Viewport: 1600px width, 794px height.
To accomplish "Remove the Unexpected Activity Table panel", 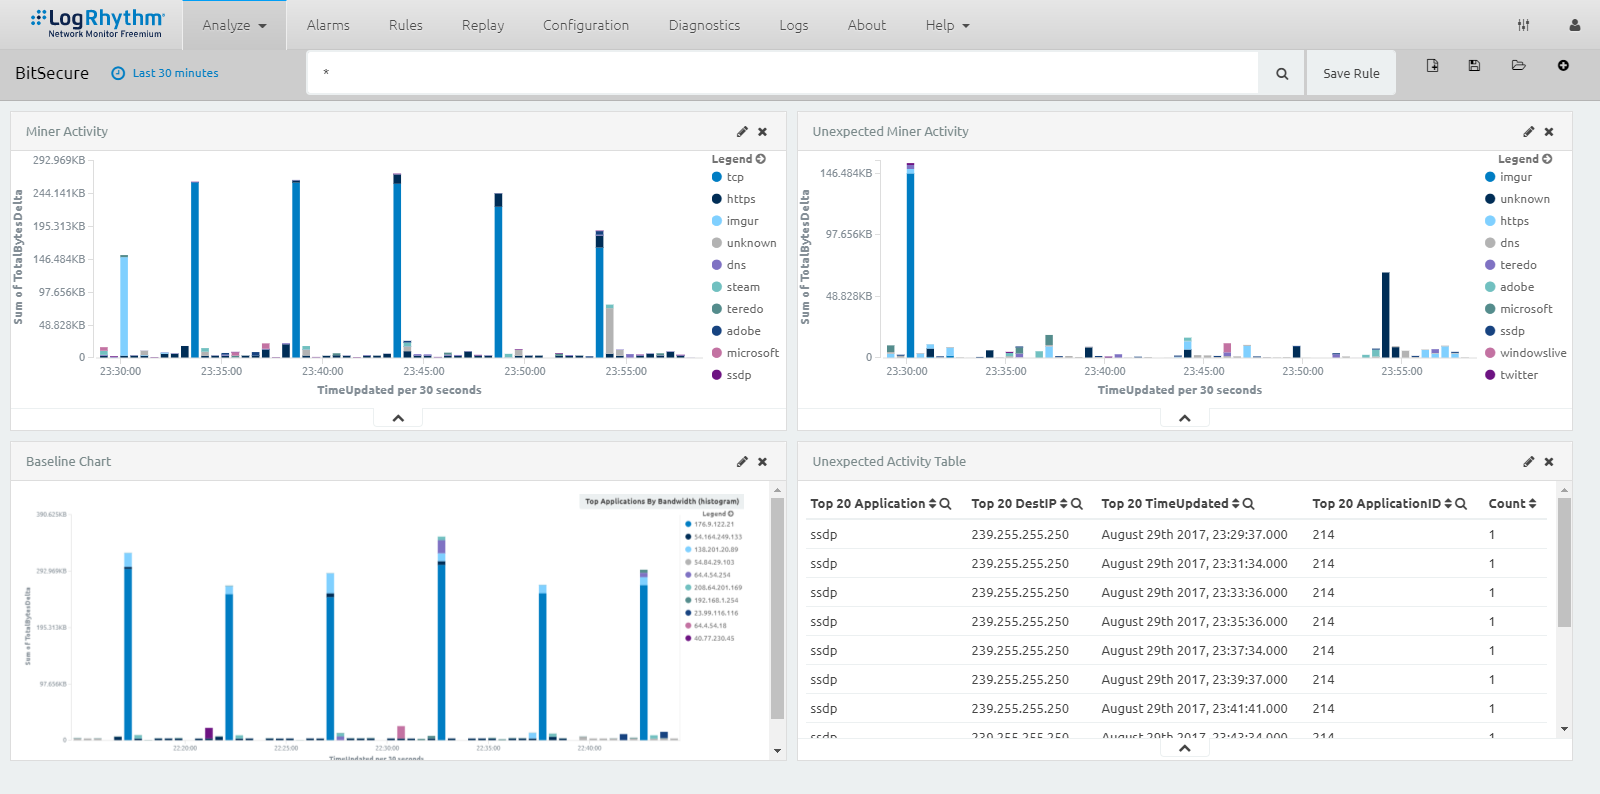I will [1549, 461].
